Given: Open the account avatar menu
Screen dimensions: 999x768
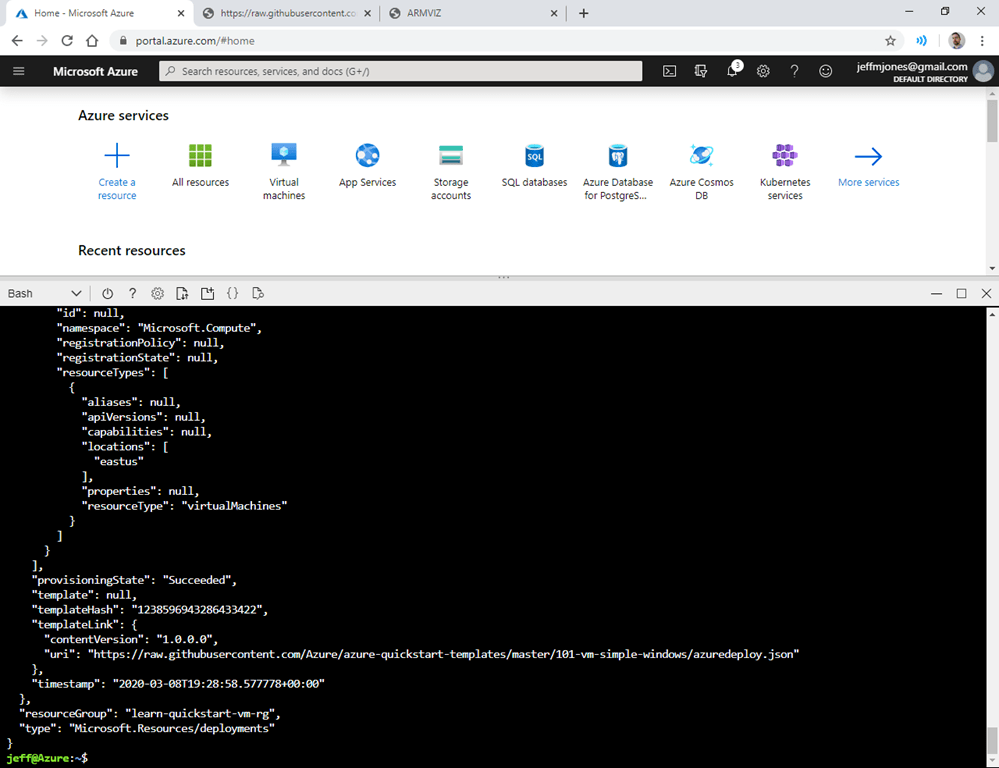Looking at the screenshot, I should (983, 71).
